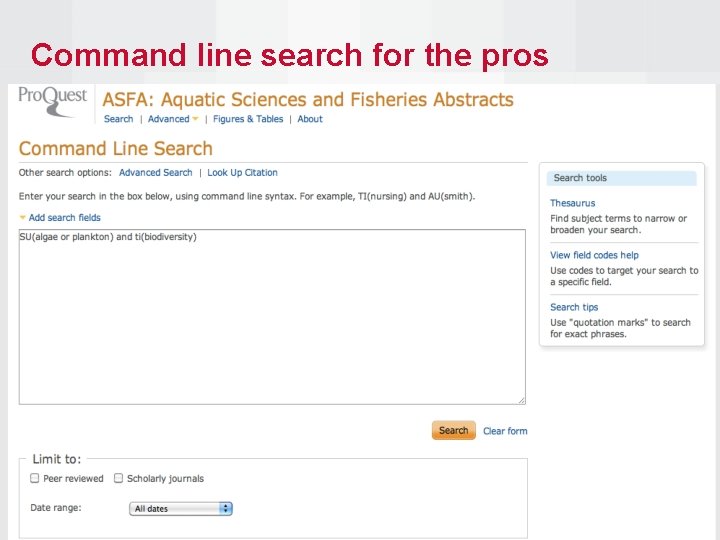Open the Advanced Search option link
Image resolution: width=720 pixels, height=540 pixels.
pos(155,173)
